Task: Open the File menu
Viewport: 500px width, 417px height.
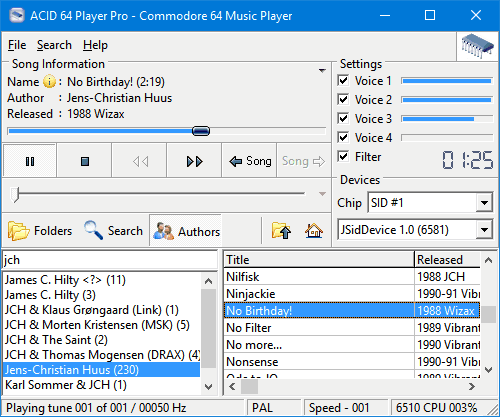Action: click(x=17, y=45)
